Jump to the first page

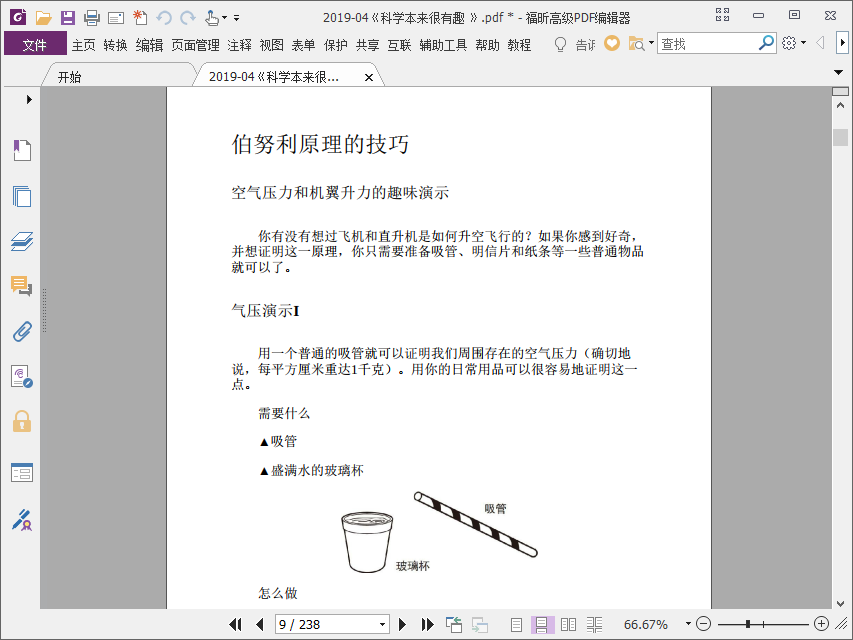(235, 624)
